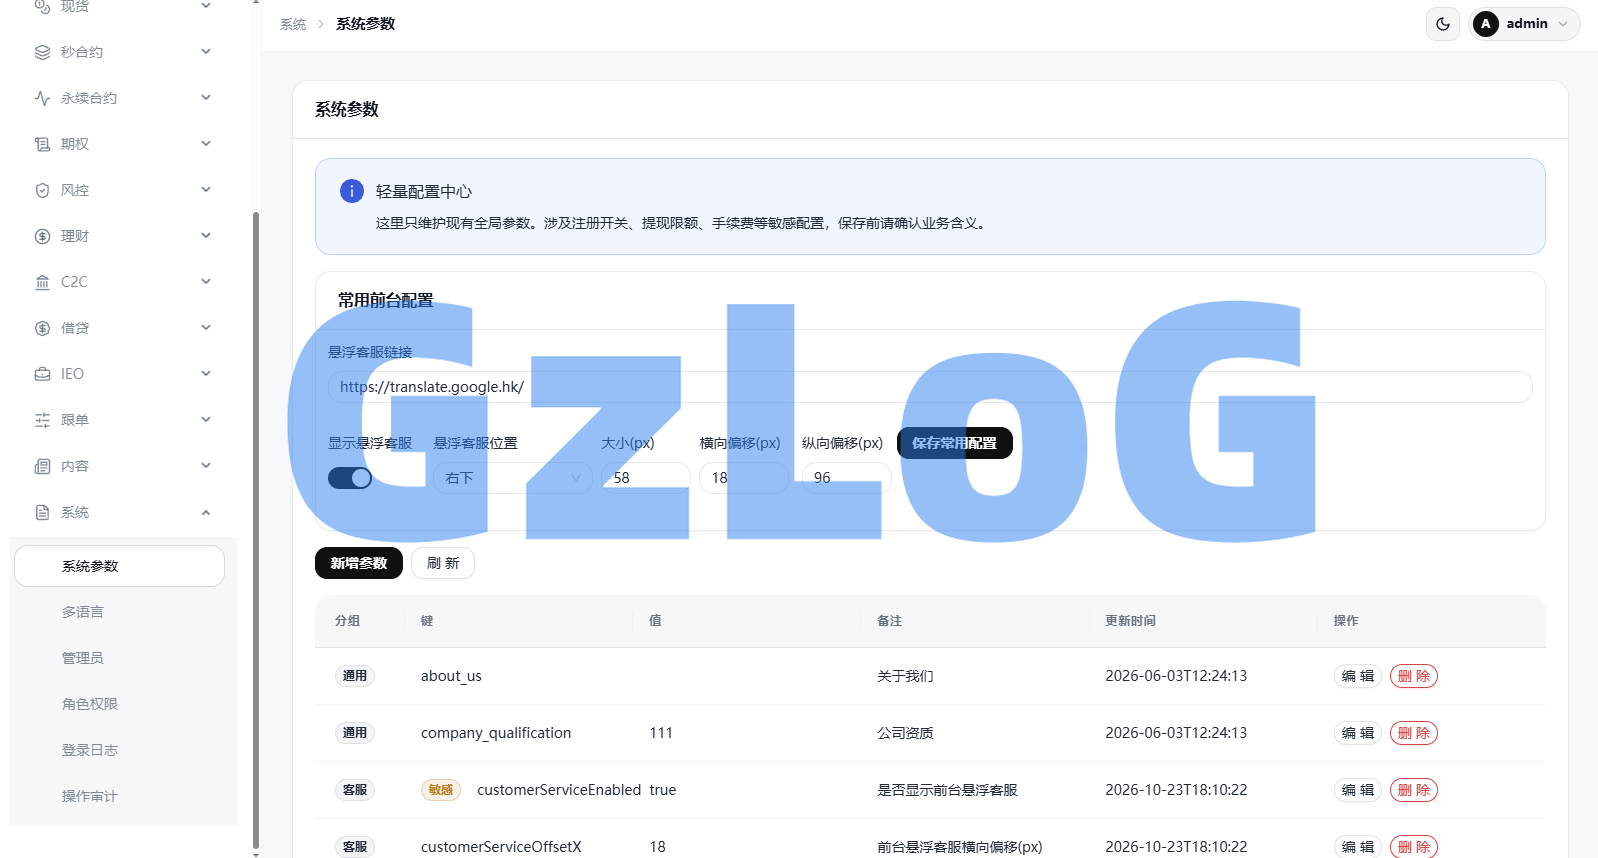Image resolution: width=1598 pixels, height=858 pixels.
Task: Click the 纵向偏移(px) input field
Action: [x=847, y=478]
